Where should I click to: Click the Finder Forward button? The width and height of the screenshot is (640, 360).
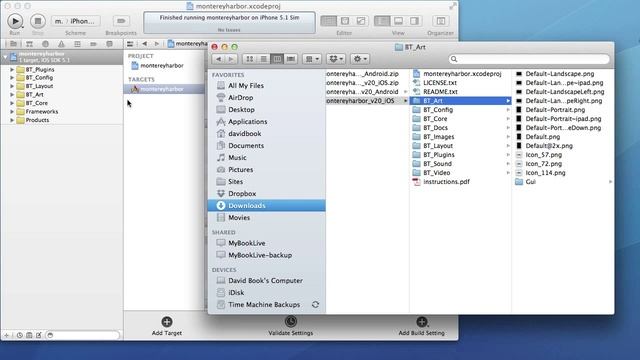pyautogui.click(x=231, y=59)
